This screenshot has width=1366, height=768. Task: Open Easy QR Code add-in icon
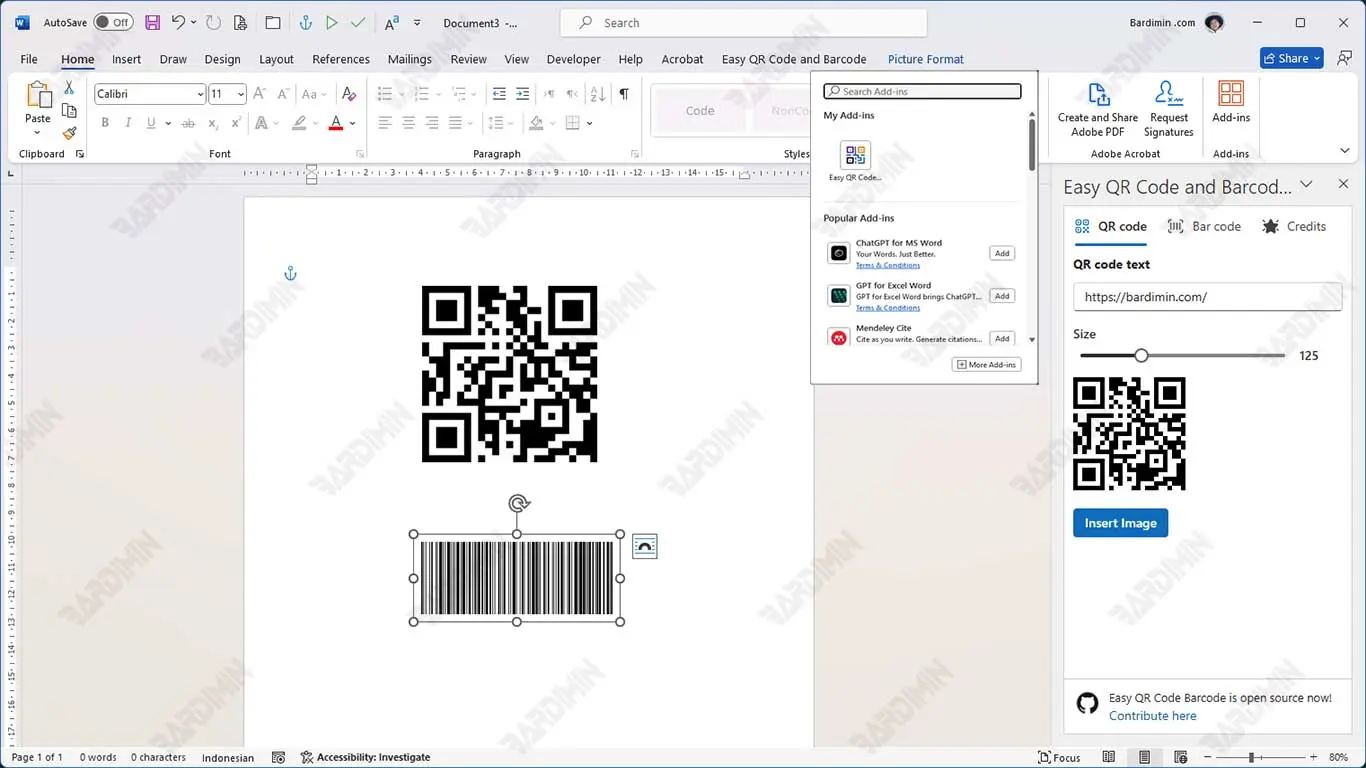(x=855, y=155)
